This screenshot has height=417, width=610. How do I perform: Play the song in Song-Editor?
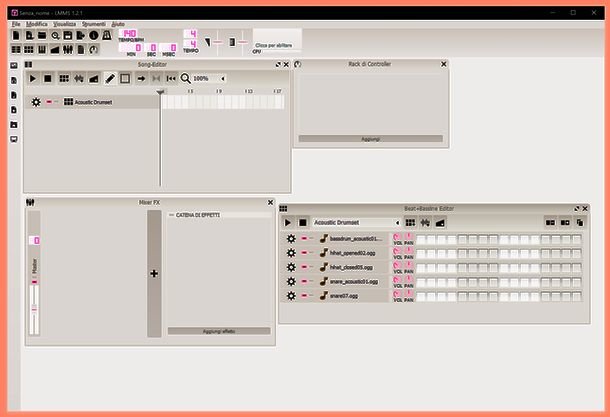33,79
